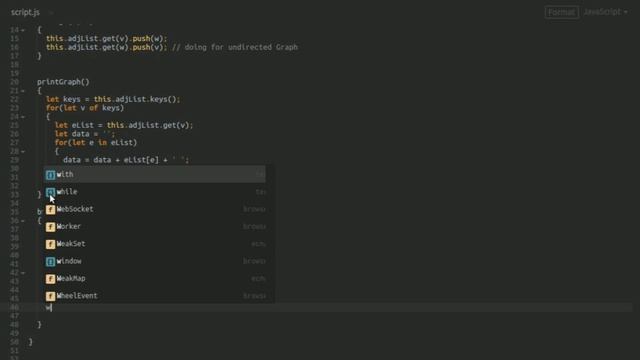This screenshot has height=360, width=640.
Task: Toggle the fold arrow at line 36
Action: 23,221
